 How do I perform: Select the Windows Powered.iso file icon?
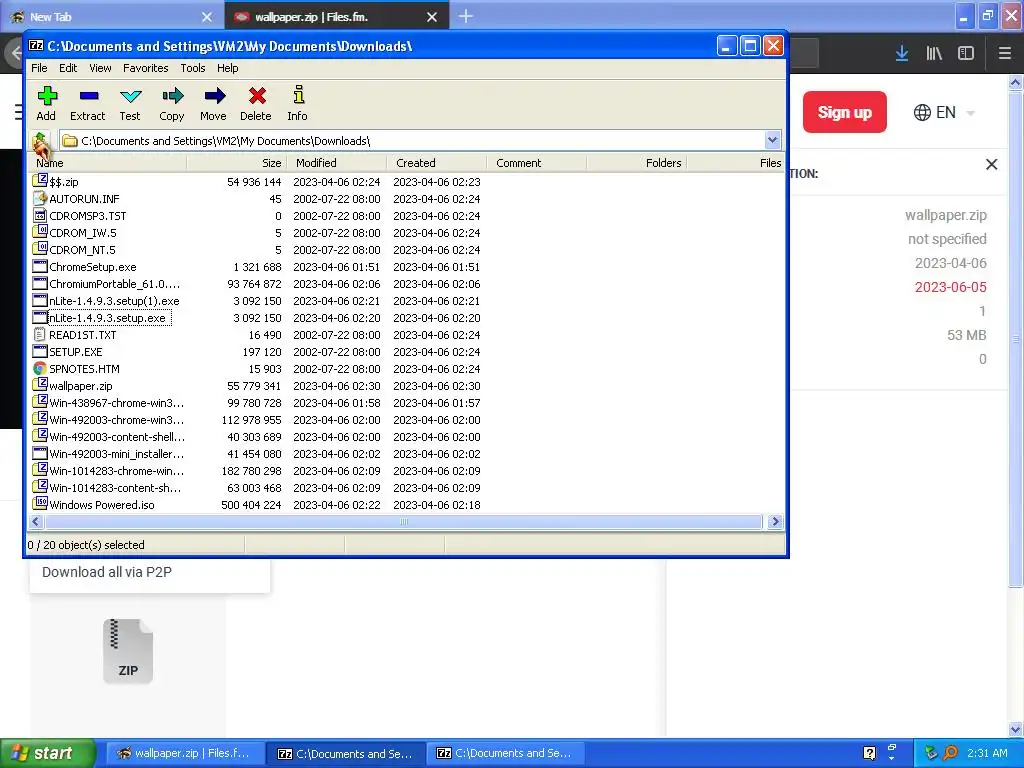coord(40,504)
